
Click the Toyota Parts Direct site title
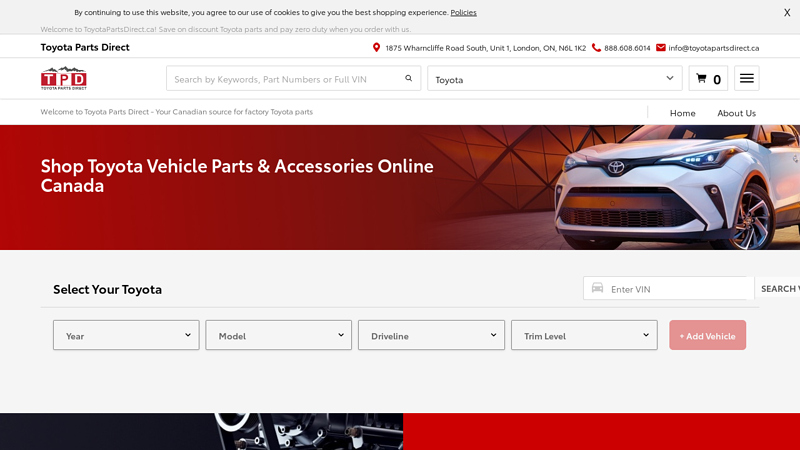tap(85, 47)
